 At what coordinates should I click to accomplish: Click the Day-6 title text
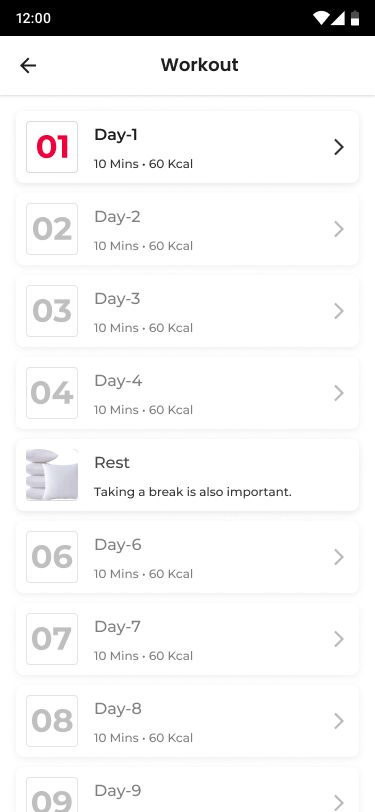tap(118, 545)
